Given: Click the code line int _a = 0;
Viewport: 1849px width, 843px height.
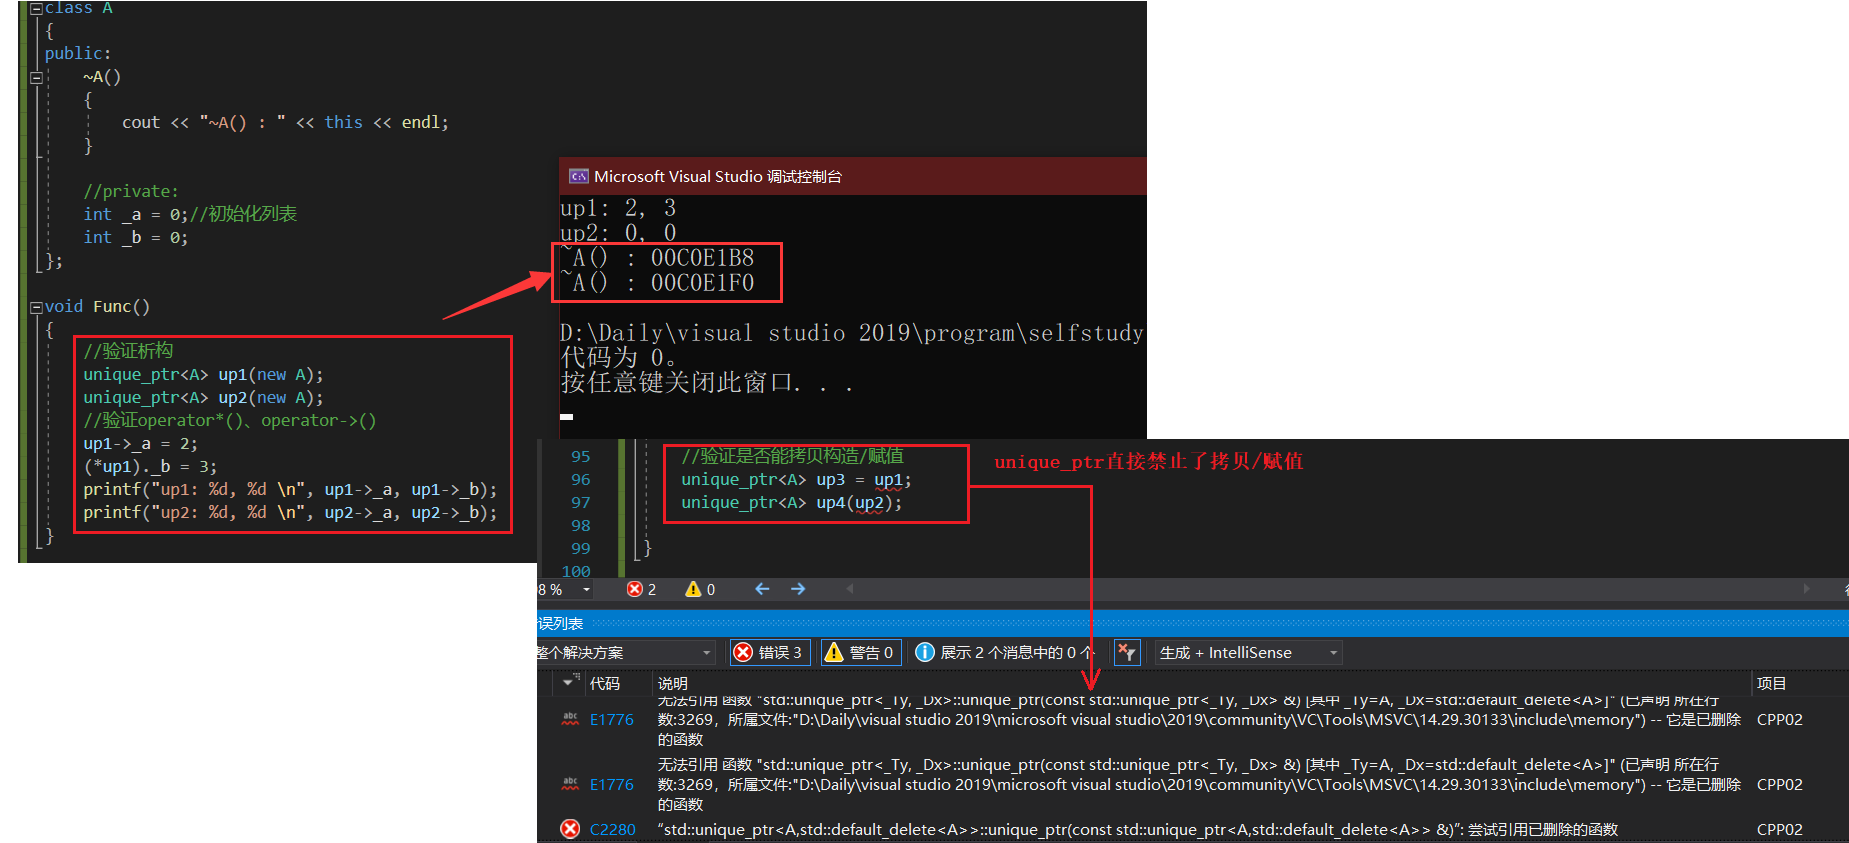Looking at the screenshot, I should [135, 215].
